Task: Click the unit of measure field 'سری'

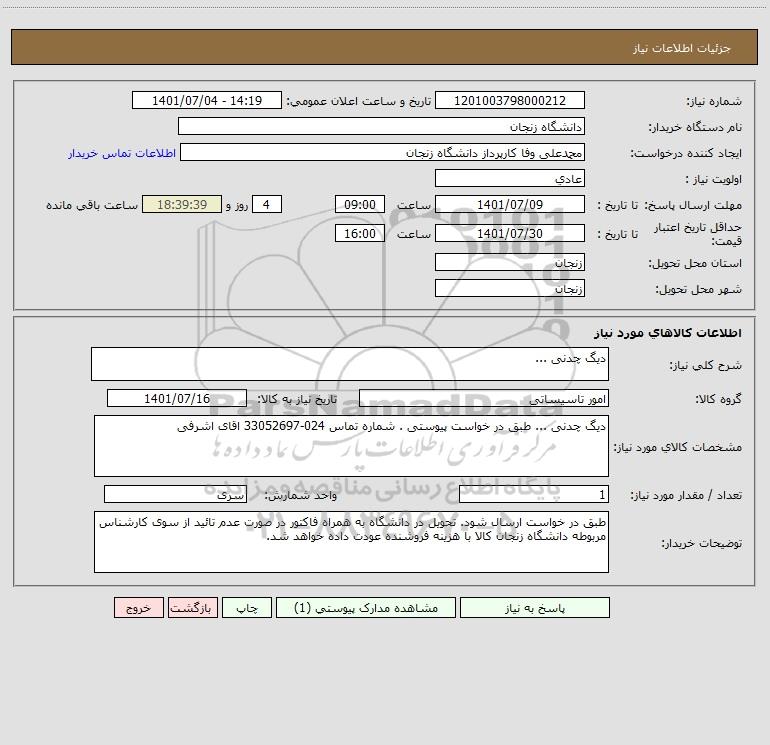Action: pyautogui.click(x=175, y=494)
